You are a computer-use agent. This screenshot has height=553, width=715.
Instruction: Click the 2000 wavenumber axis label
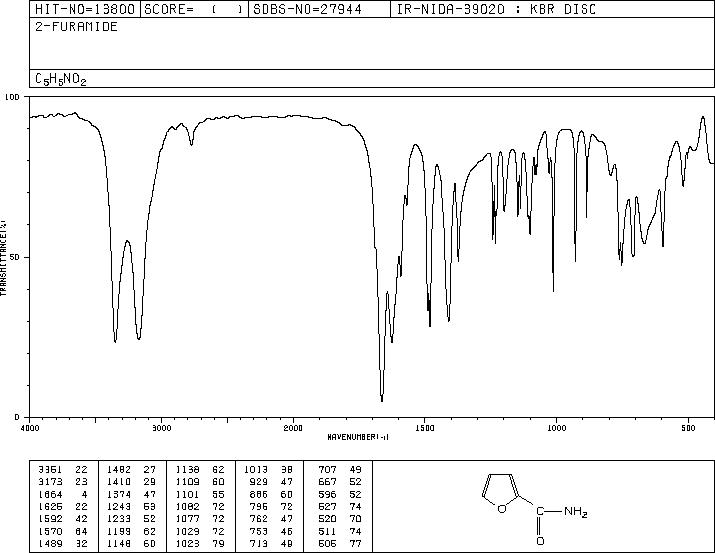[x=293, y=428]
